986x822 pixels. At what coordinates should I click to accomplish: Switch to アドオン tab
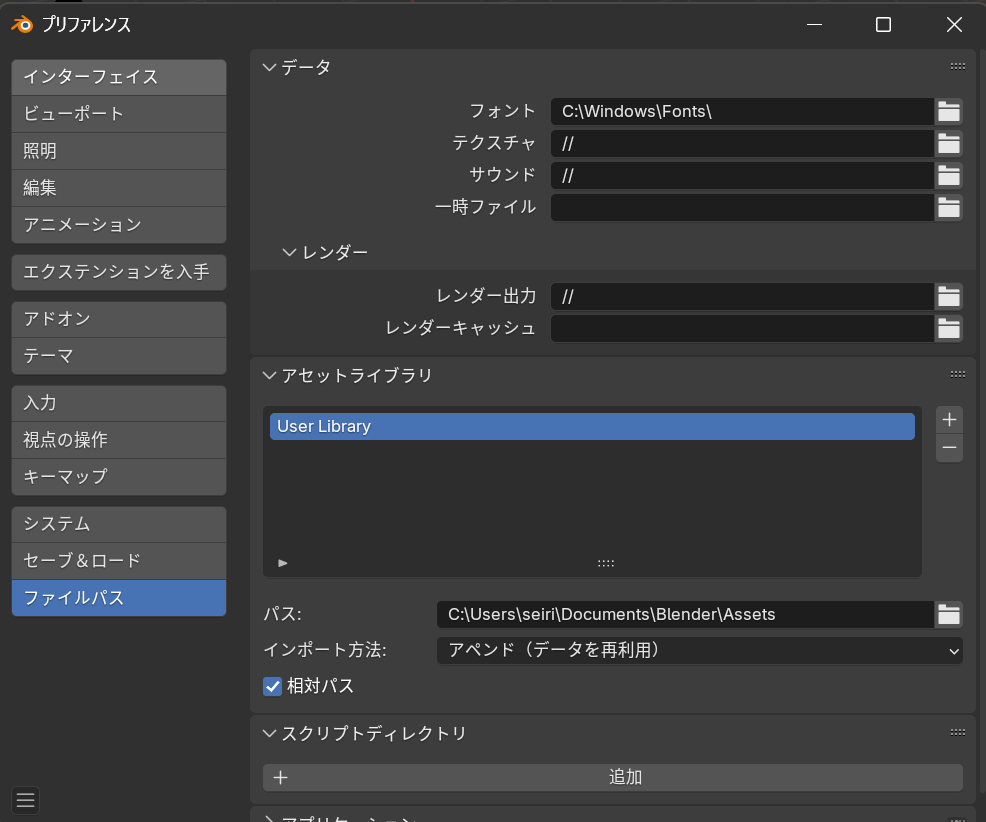click(119, 319)
